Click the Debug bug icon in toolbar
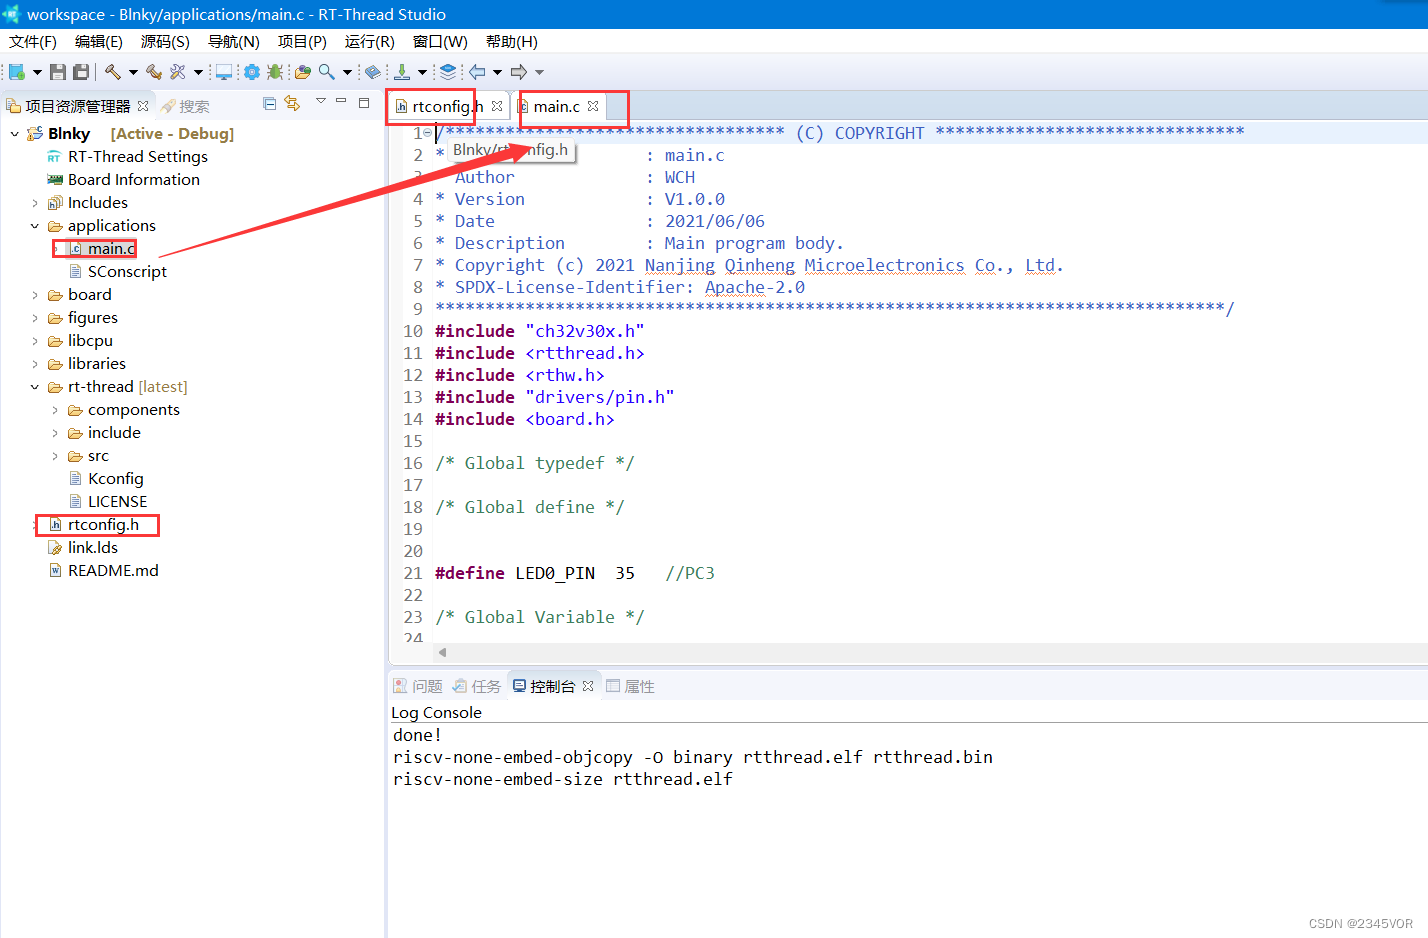Screen dimensions: 1428x938 [x=275, y=71]
